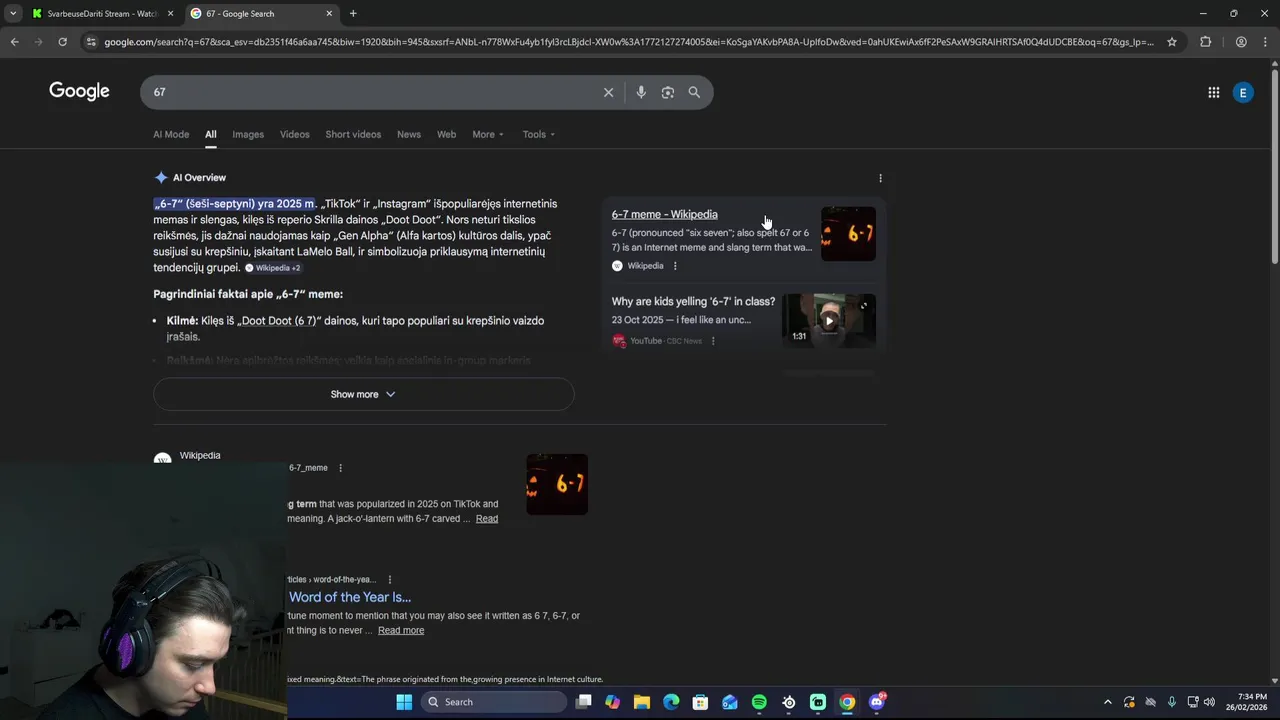Viewport: 1280px width, 720px height.
Task: Open the 6-7 pumpkin thumbnail in Wikipedia card
Action: [x=848, y=234]
